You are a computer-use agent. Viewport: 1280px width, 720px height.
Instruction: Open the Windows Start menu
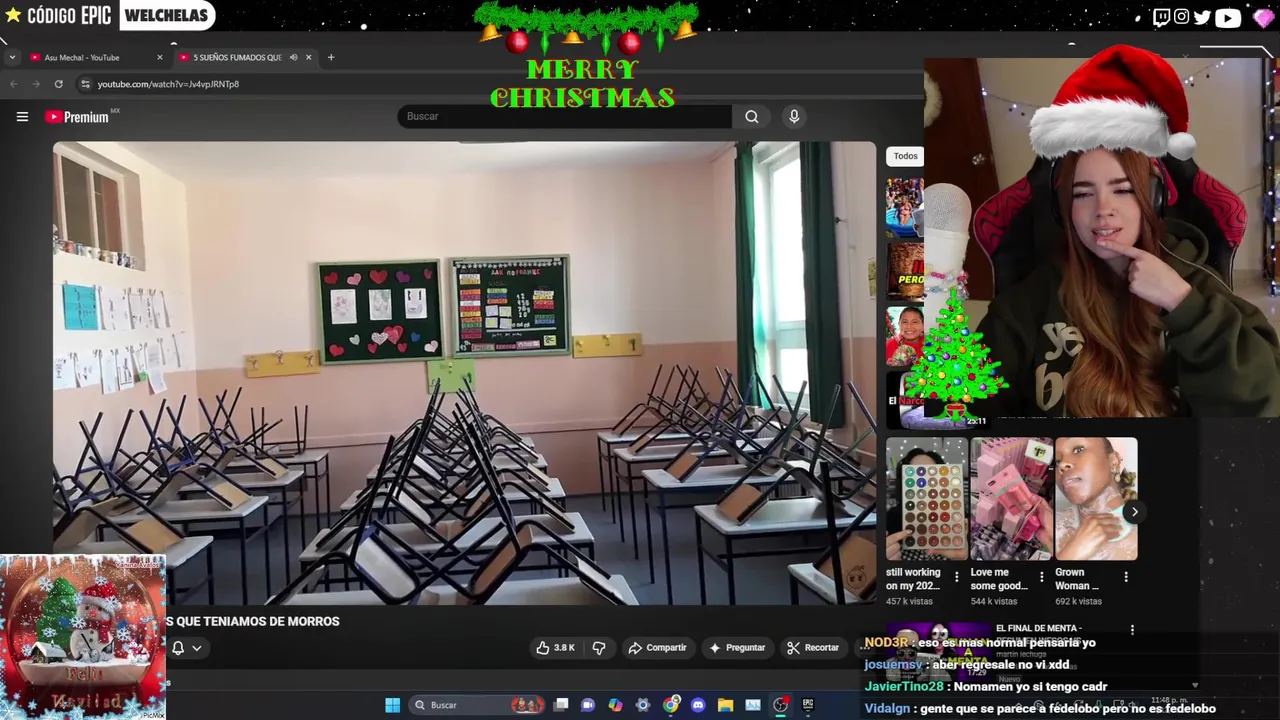tap(393, 705)
